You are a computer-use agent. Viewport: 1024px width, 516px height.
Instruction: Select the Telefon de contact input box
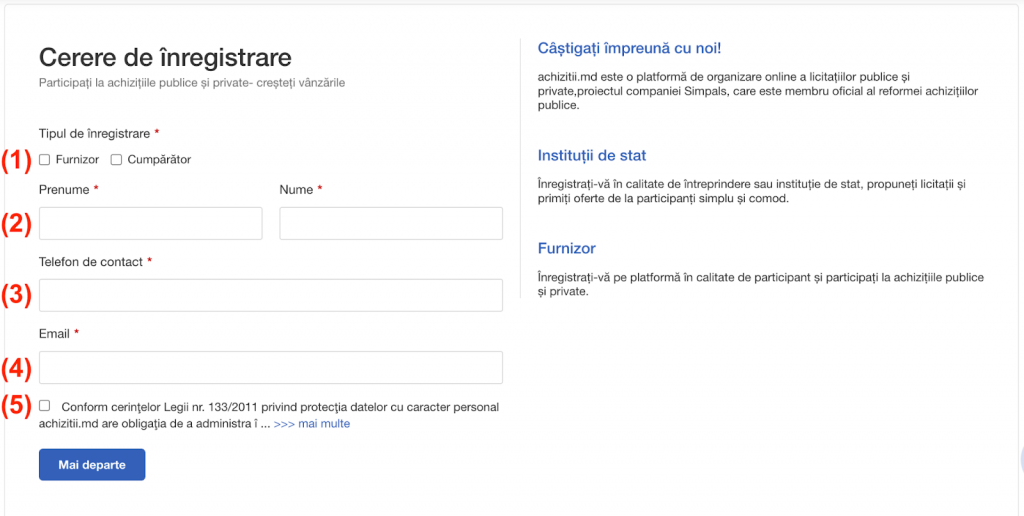(270, 295)
